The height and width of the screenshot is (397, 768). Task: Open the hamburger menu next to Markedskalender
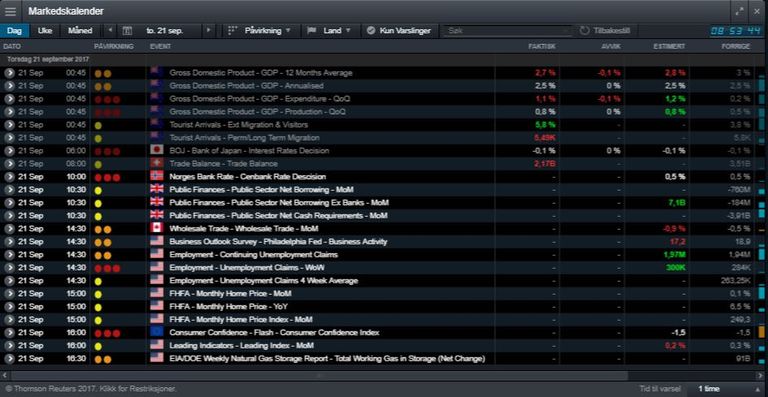[10, 12]
